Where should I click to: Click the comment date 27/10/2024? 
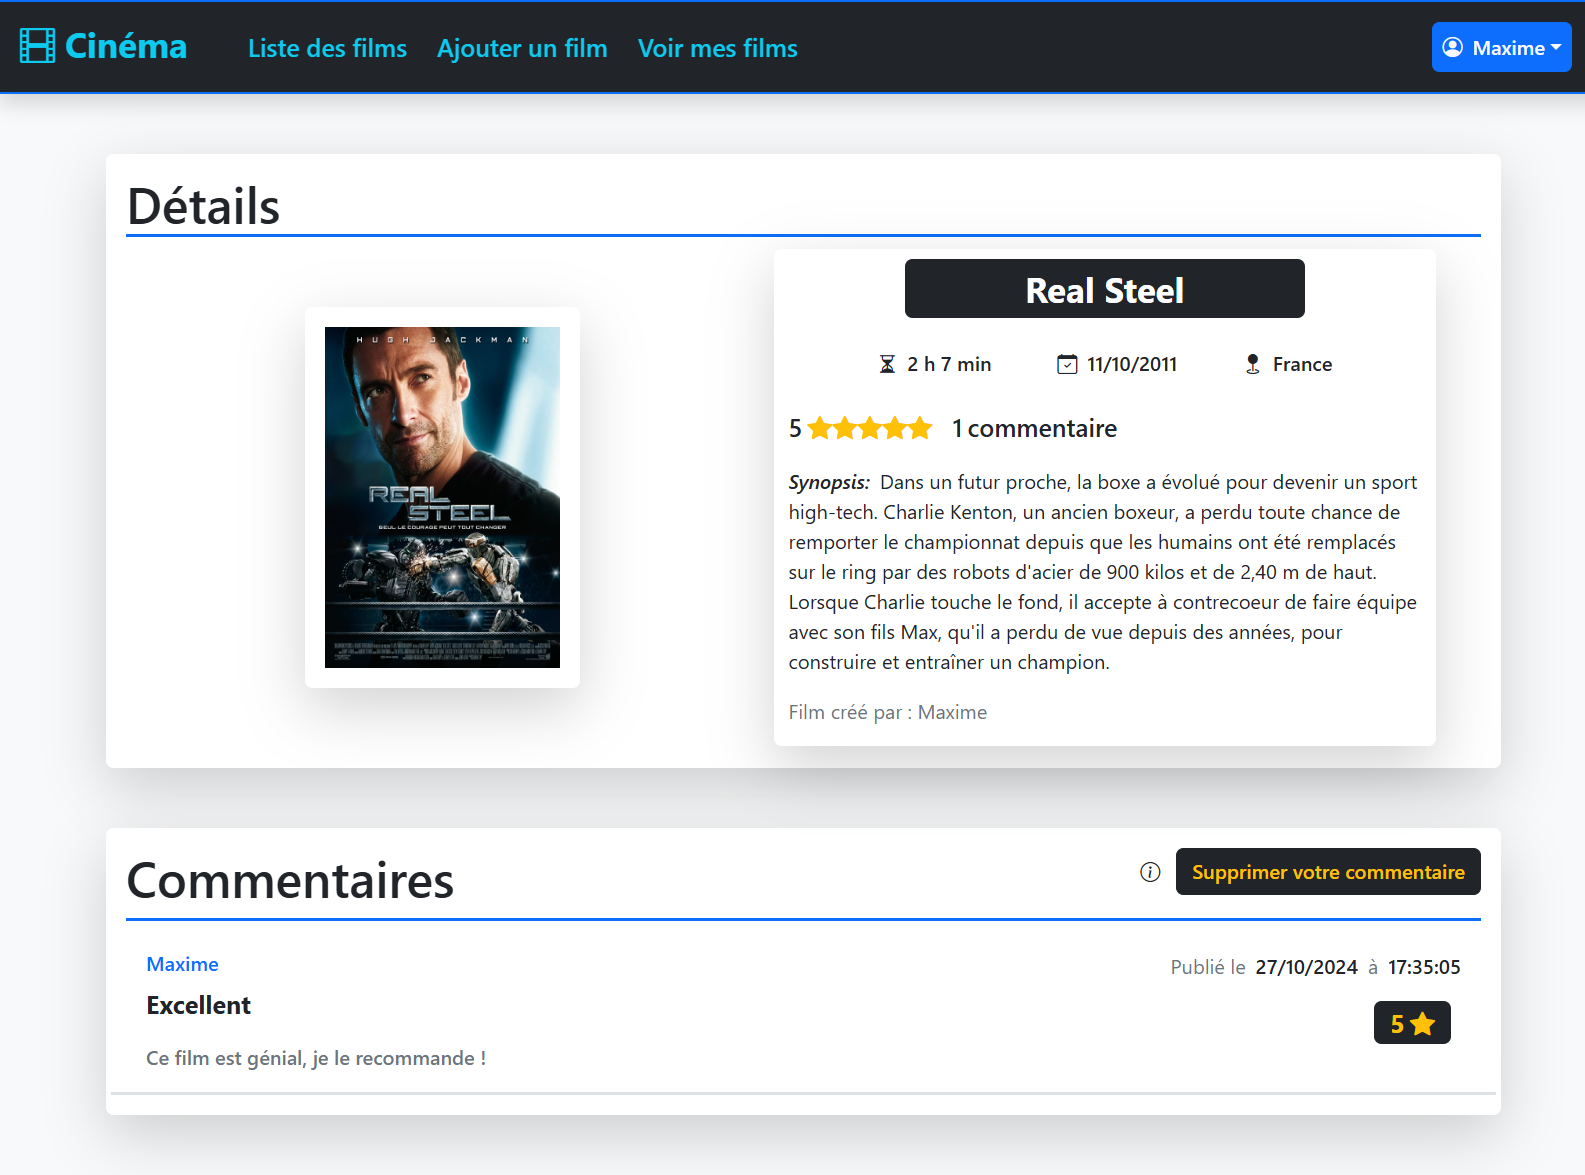(x=1306, y=967)
